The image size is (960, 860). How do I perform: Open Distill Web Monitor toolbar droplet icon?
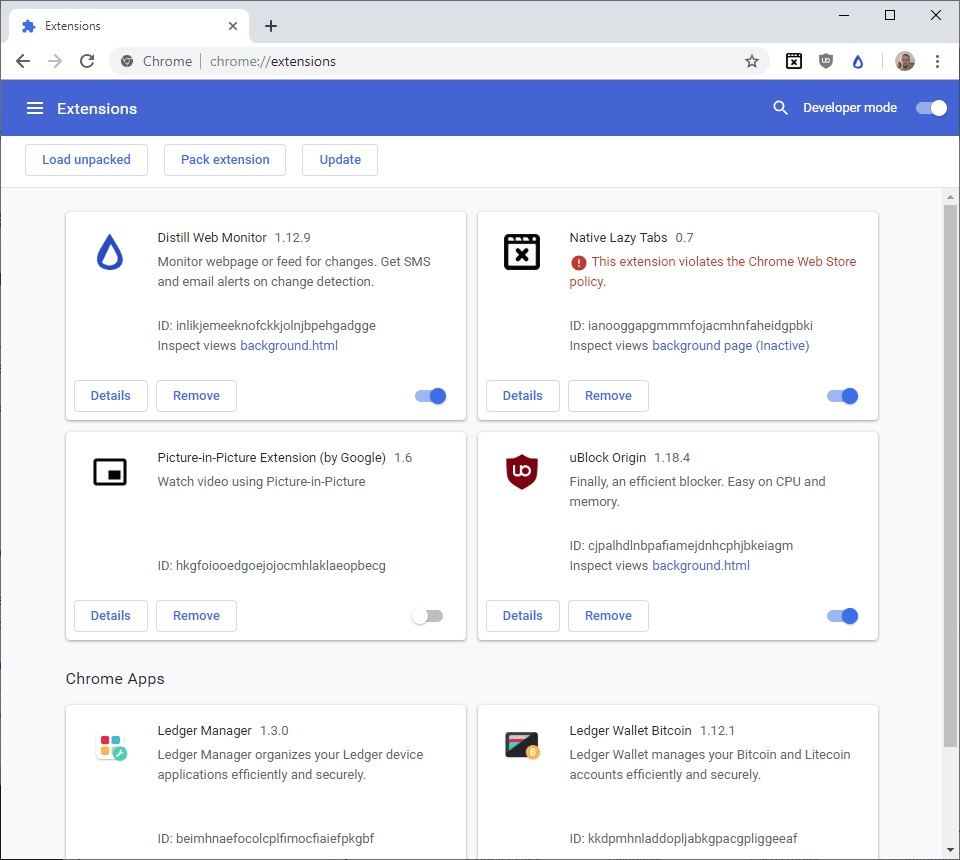point(858,61)
